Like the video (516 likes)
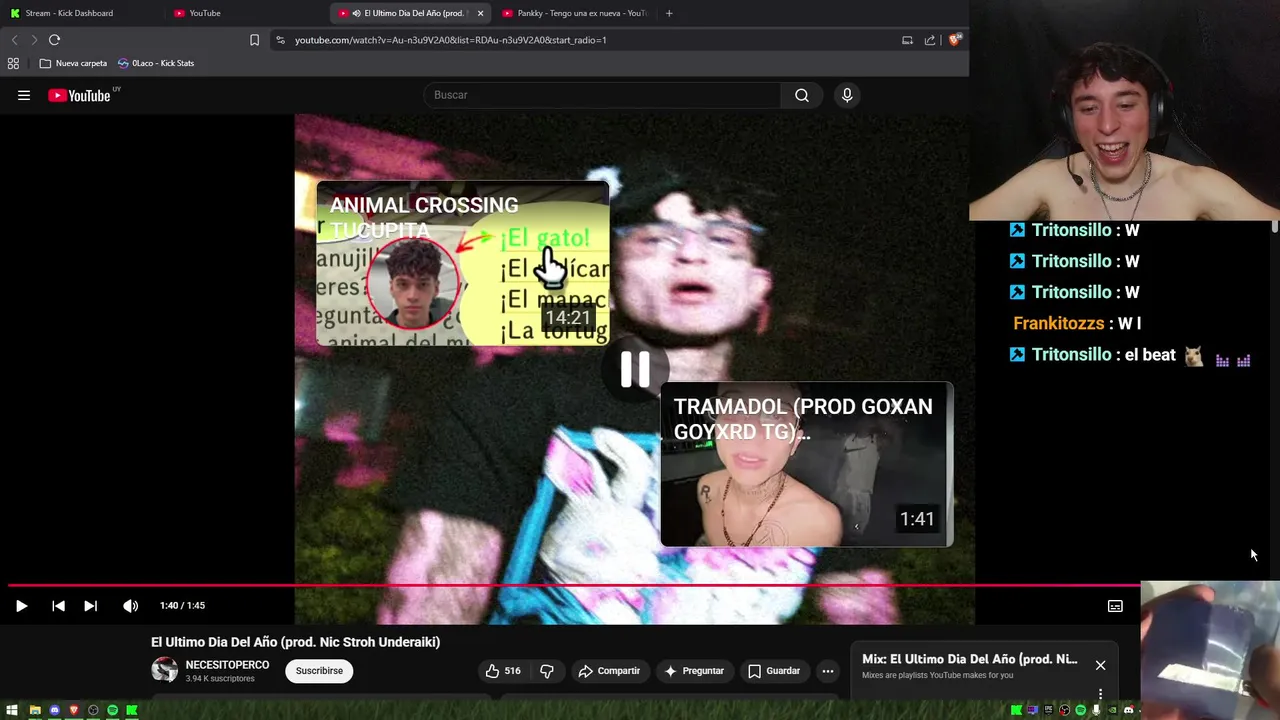The height and width of the screenshot is (720, 1280). [x=503, y=671]
